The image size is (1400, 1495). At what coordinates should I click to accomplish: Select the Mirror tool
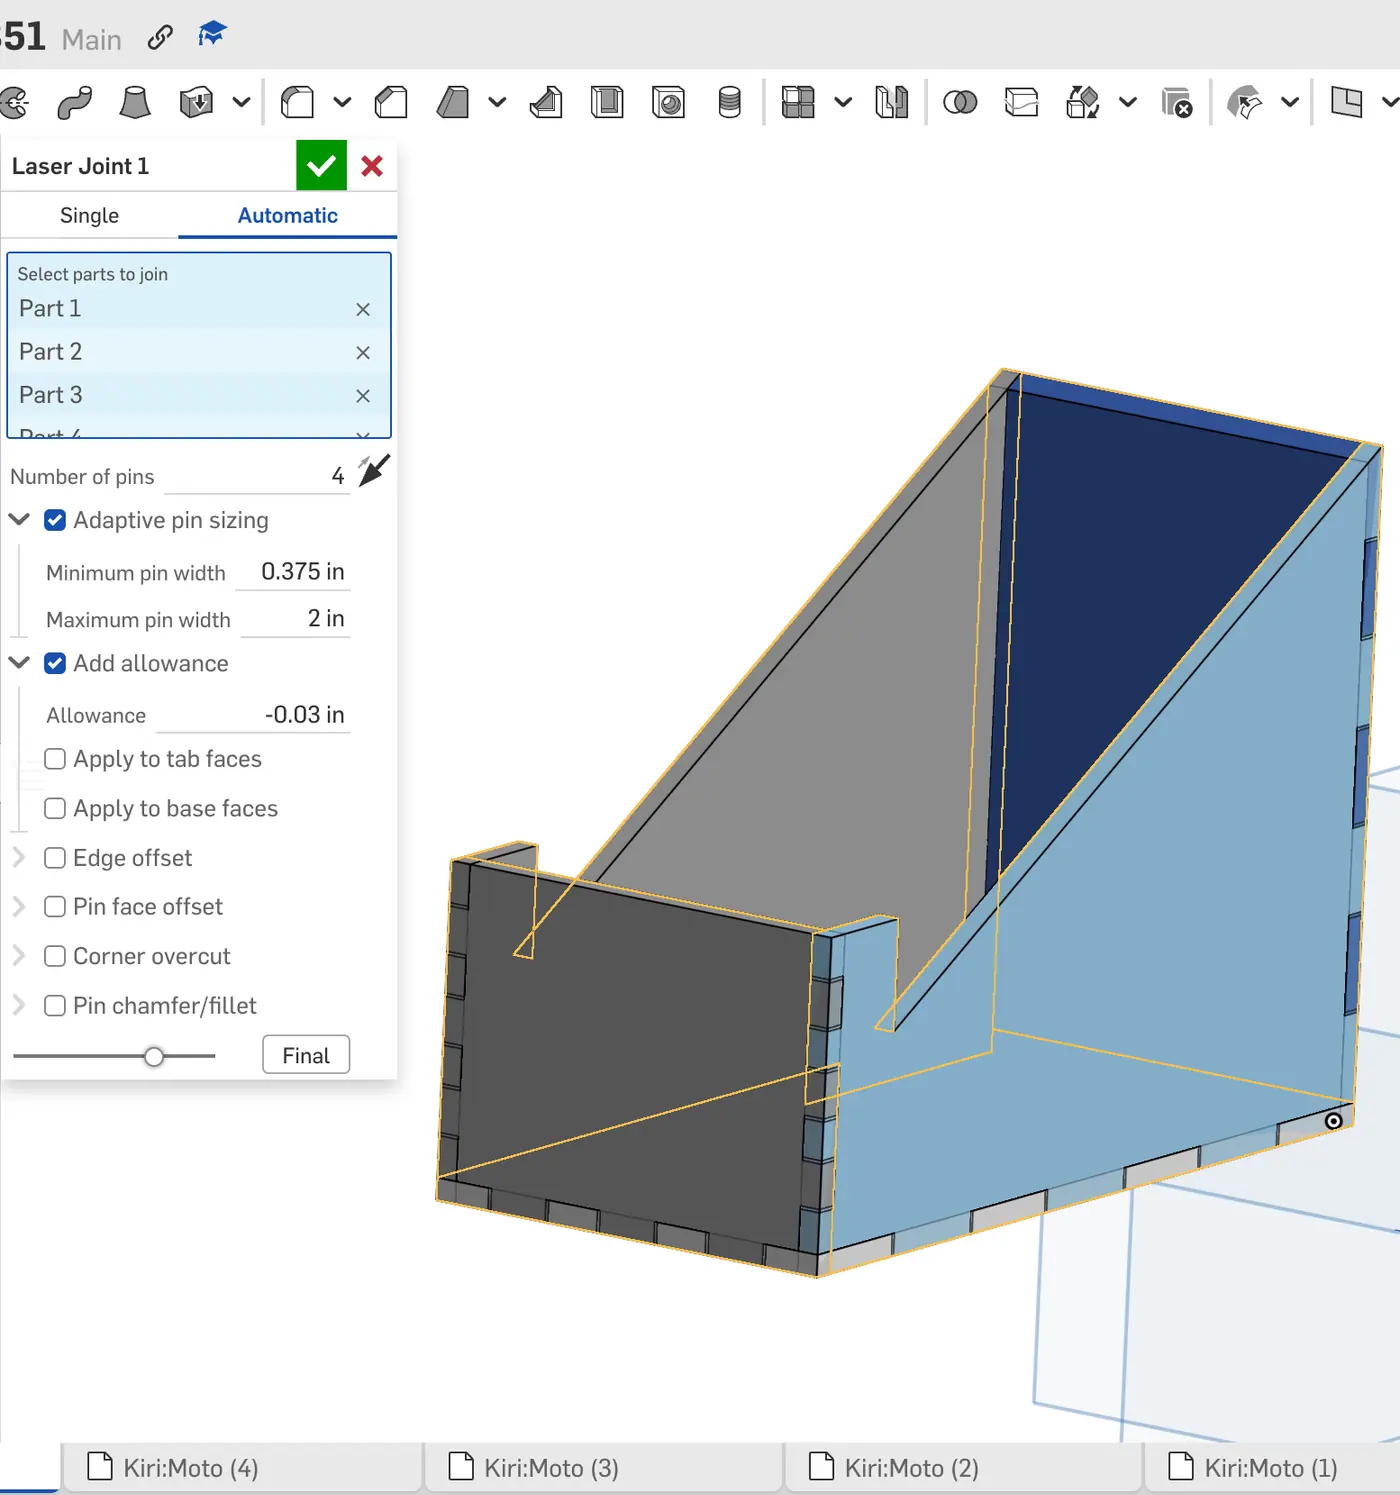[891, 102]
